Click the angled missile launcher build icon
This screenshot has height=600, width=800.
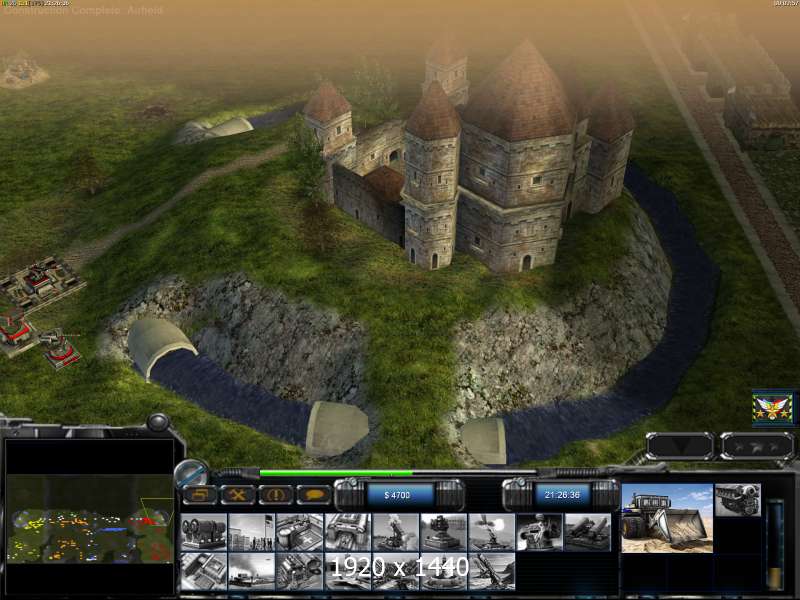pos(491,571)
